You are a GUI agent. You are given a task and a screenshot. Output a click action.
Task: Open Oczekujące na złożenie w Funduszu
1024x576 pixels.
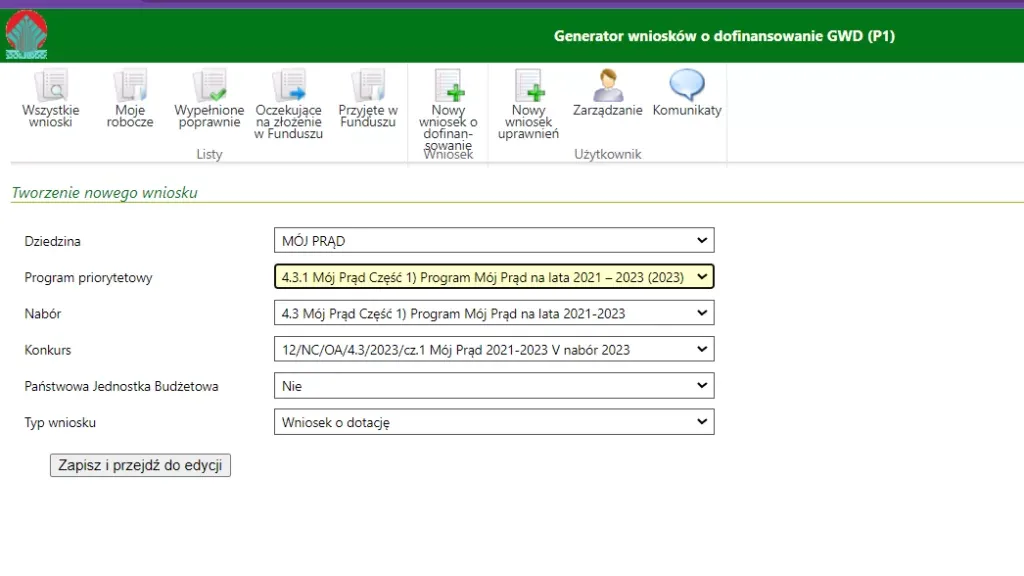pyautogui.click(x=288, y=104)
